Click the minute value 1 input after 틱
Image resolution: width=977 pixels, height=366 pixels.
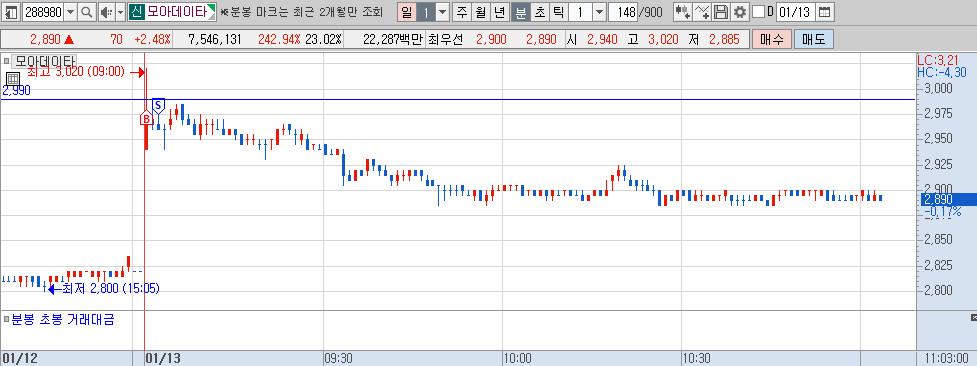[x=580, y=11]
